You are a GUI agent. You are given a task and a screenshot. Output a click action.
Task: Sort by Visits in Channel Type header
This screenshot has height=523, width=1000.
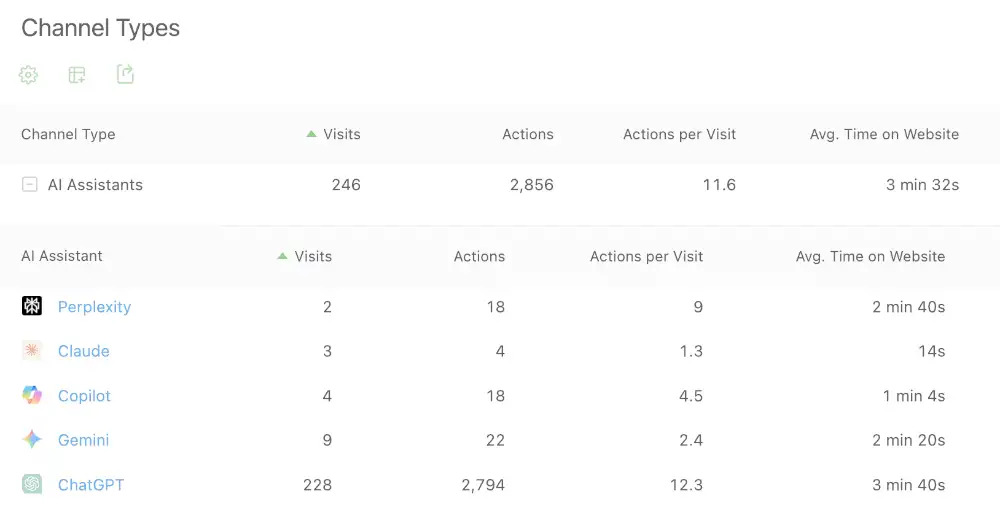pyautogui.click(x=334, y=134)
